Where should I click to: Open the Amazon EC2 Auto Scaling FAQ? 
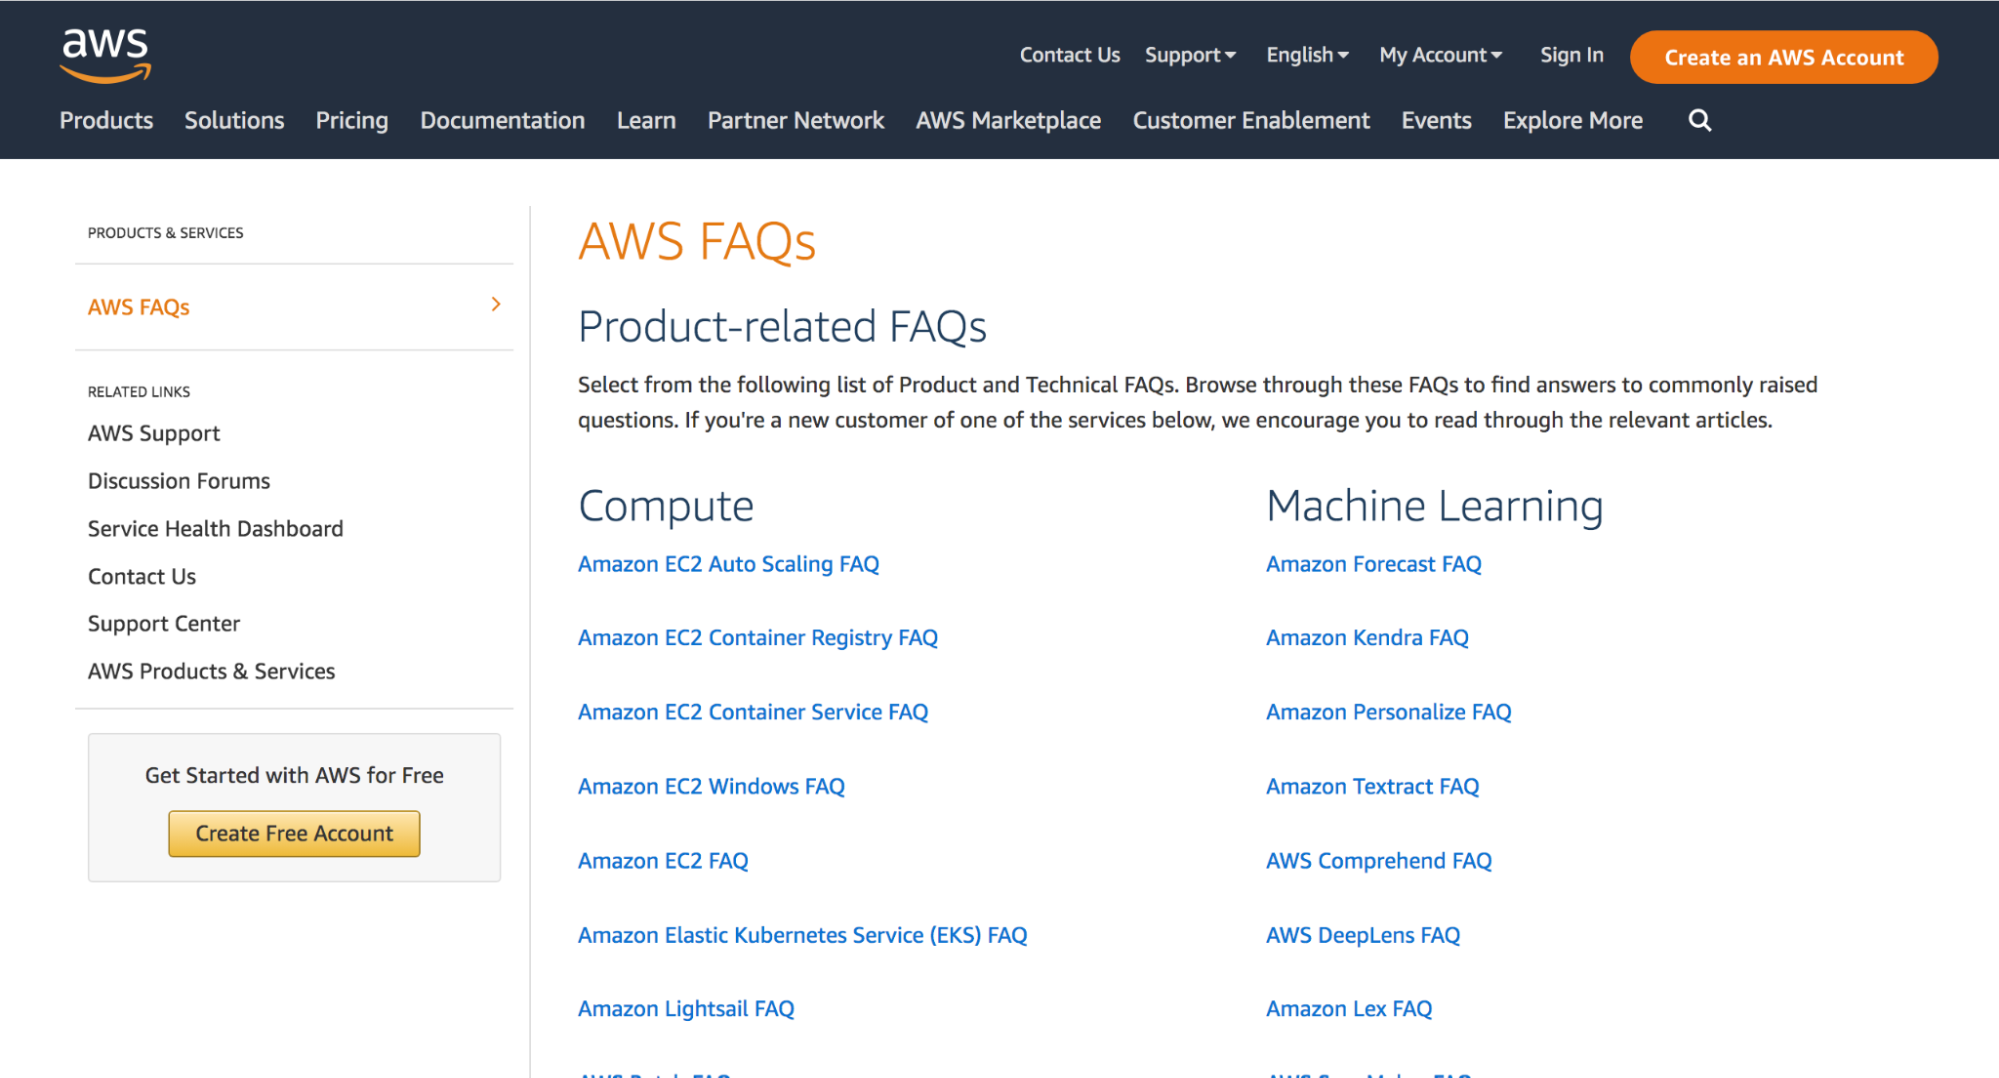click(x=728, y=563)
